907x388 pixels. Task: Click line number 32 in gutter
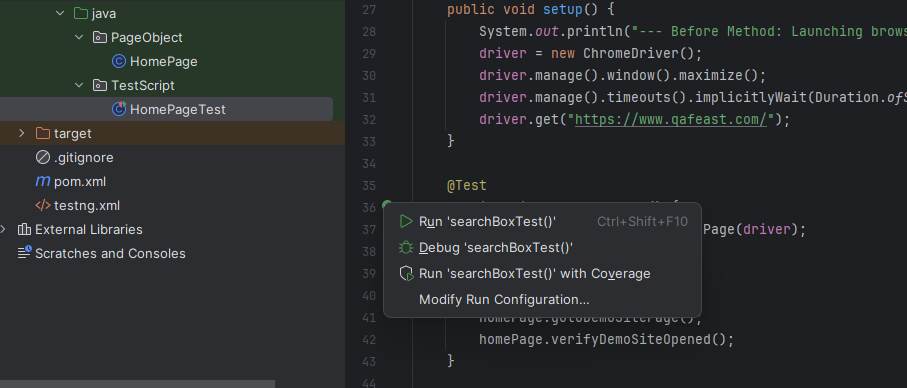368,120
